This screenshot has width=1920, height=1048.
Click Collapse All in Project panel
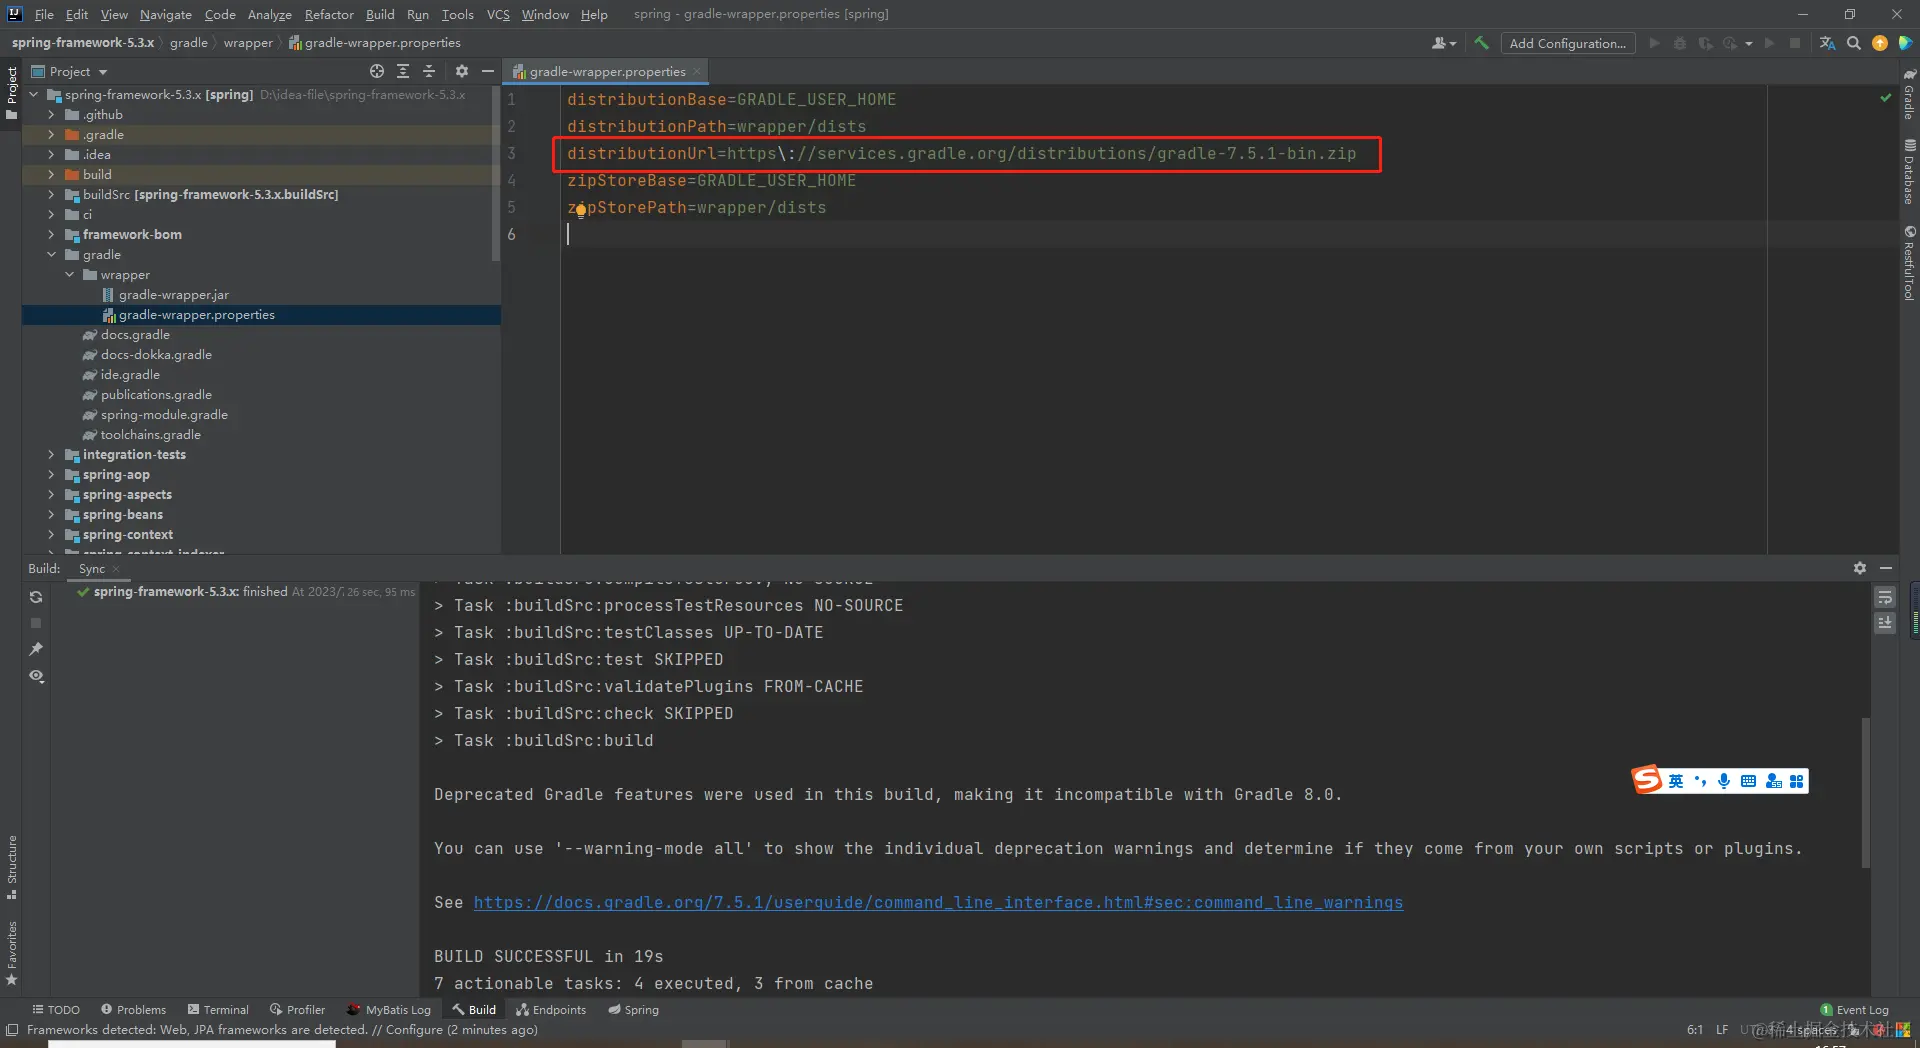[x=429, y=71]
